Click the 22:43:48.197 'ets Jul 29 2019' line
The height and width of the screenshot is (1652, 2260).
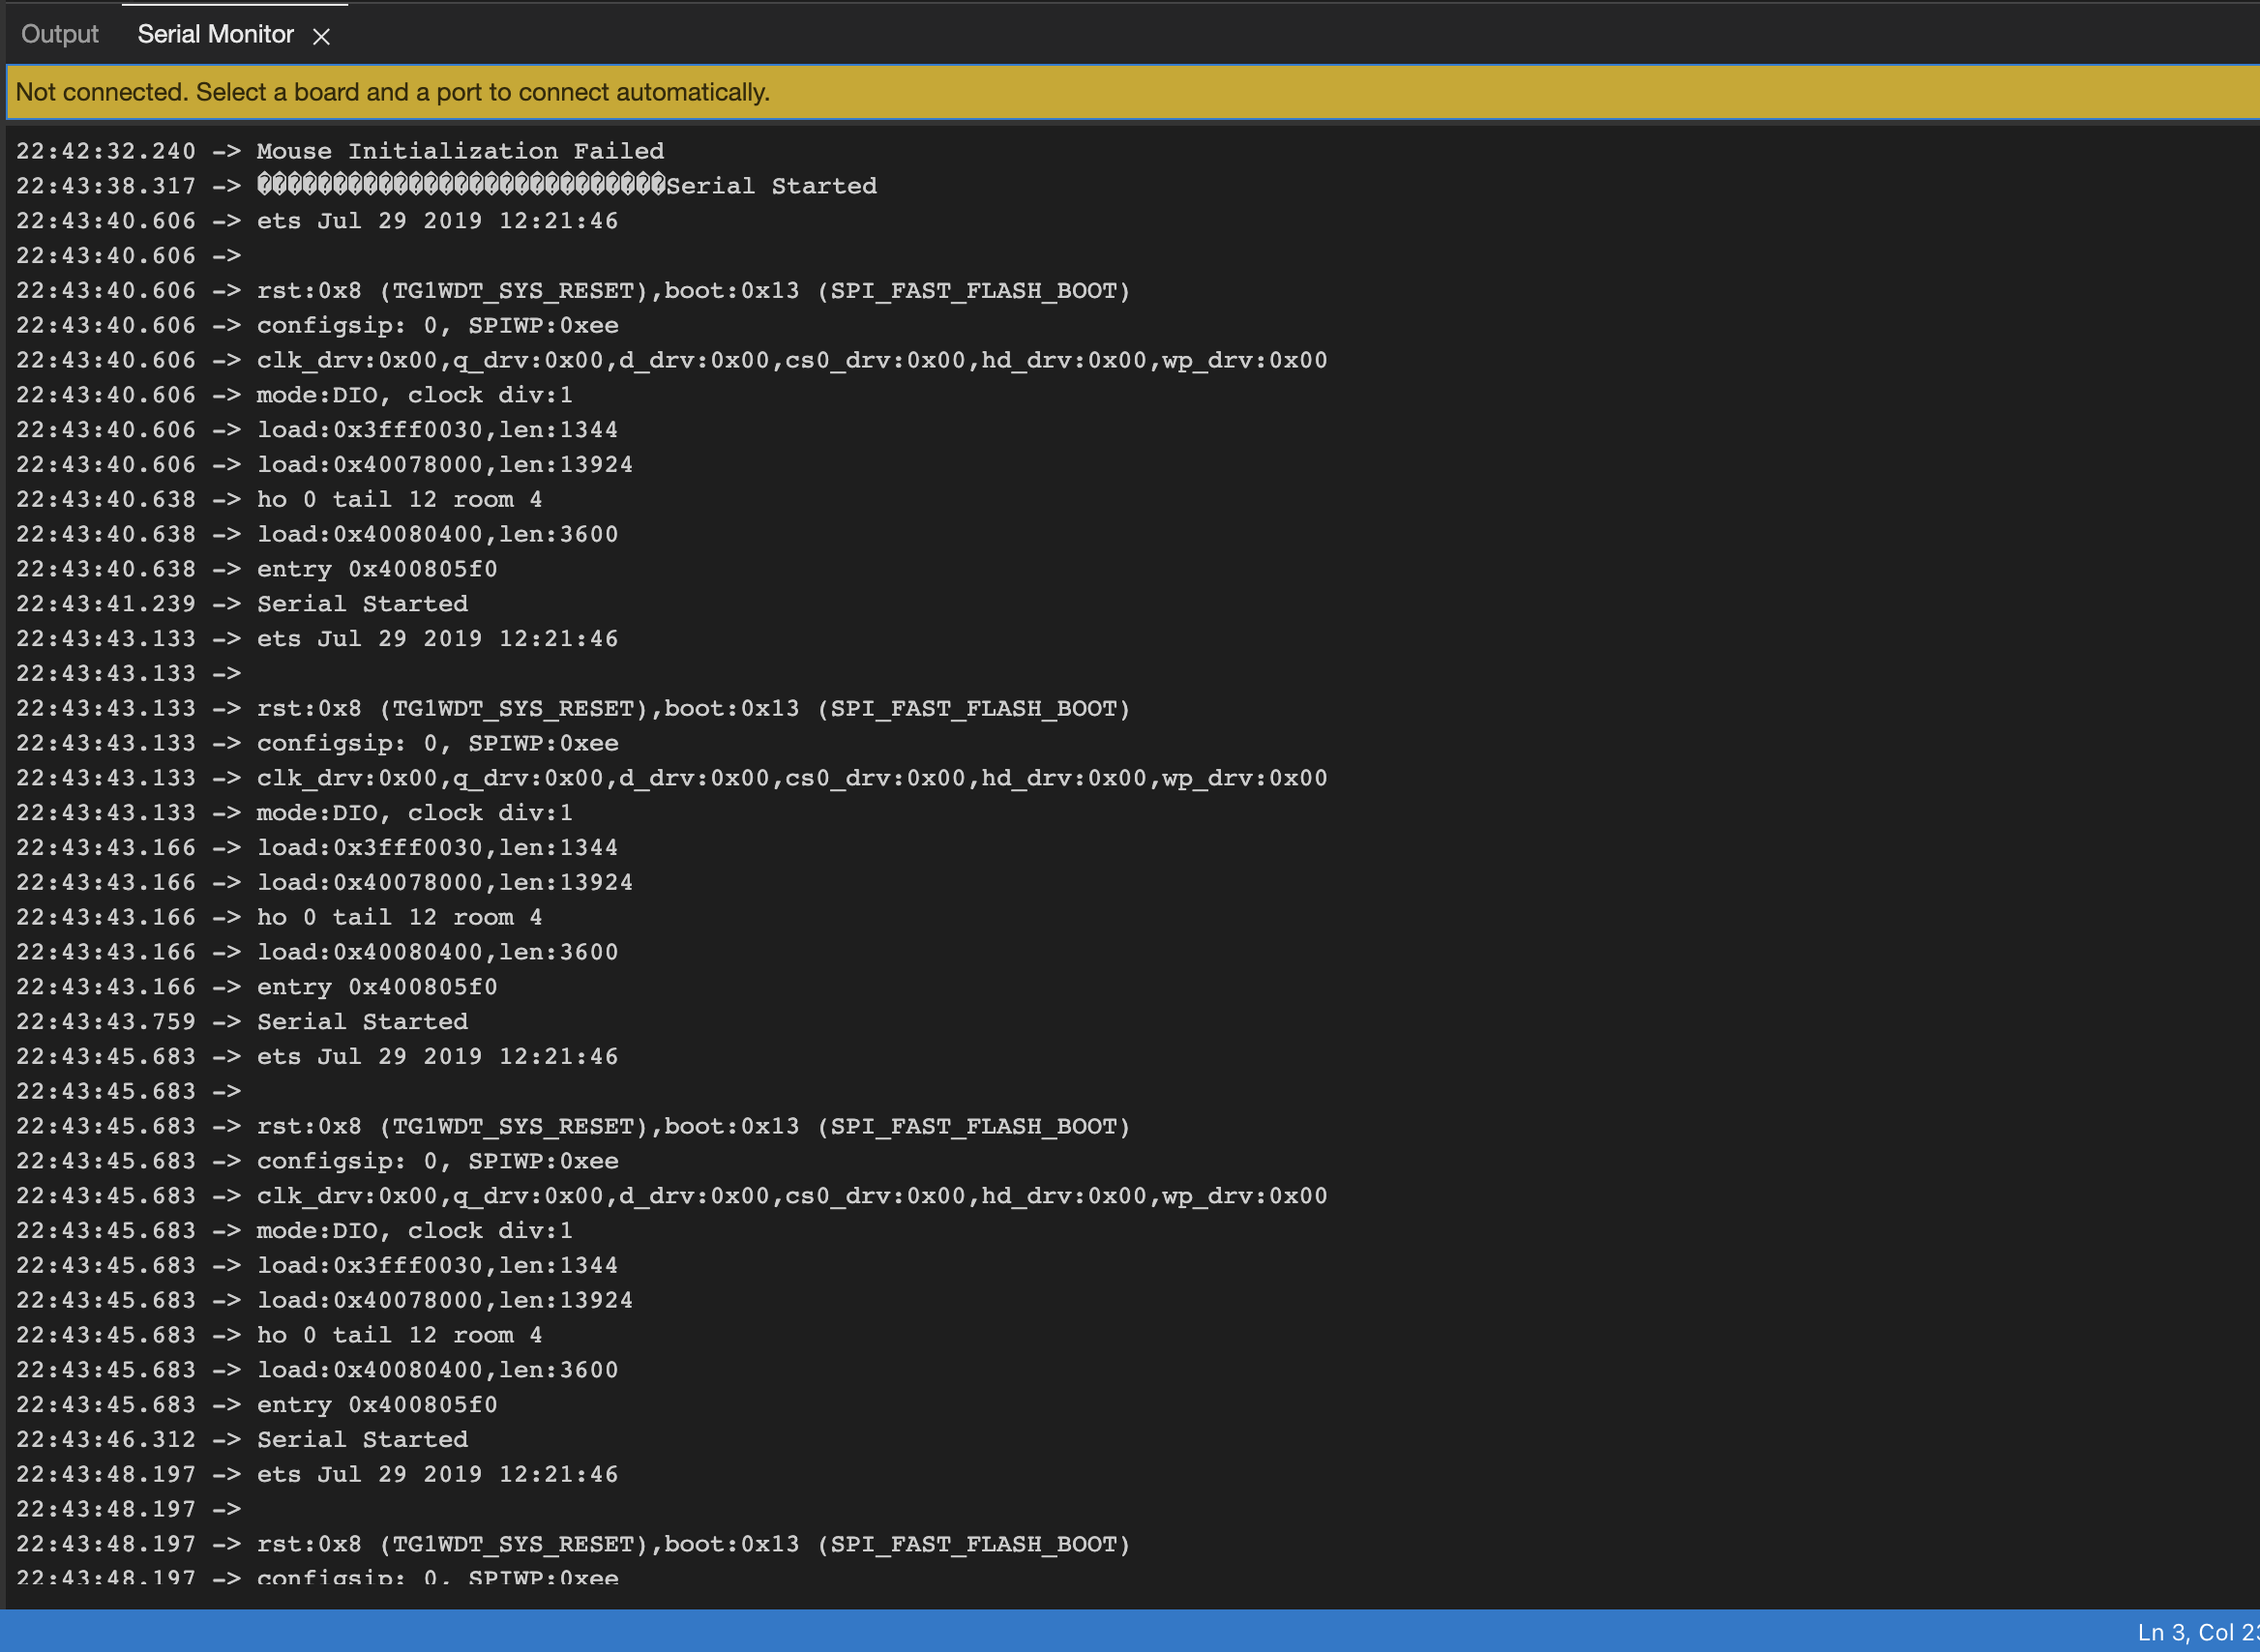click(x=437, y=1474)
